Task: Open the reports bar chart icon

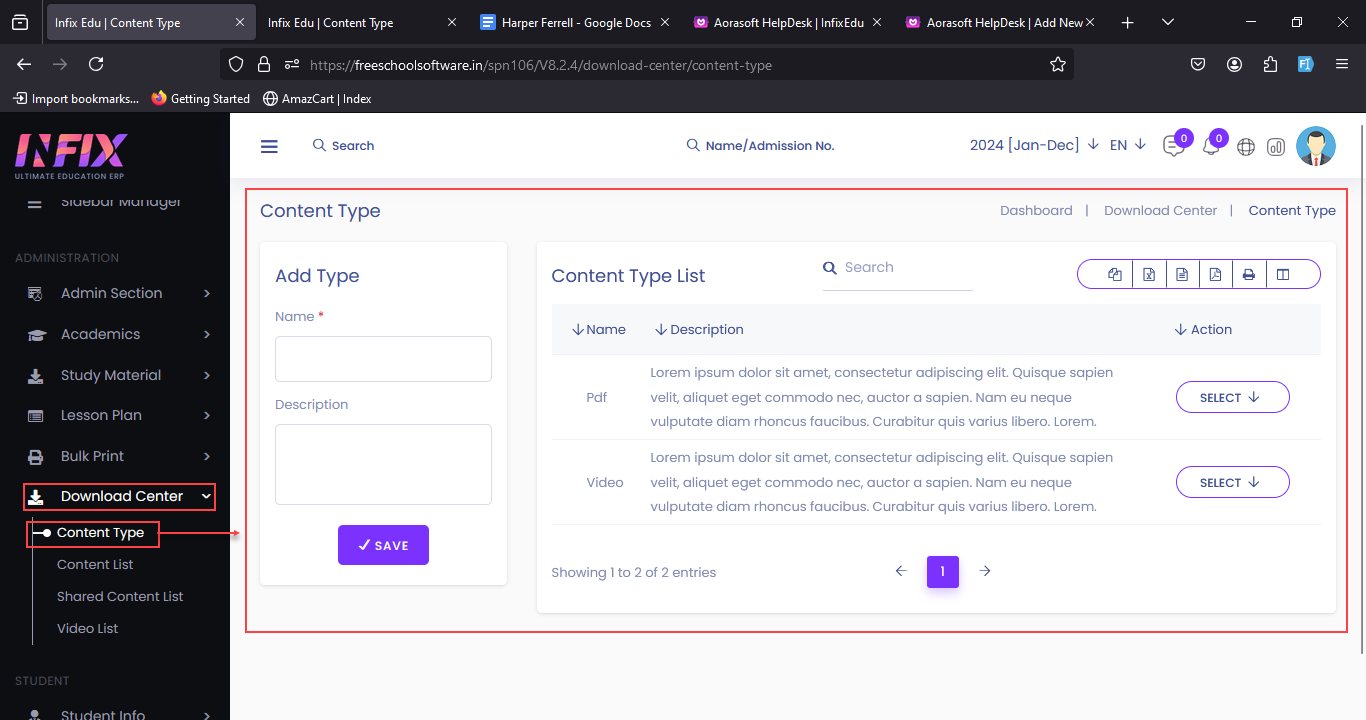Action: pos(1276,147)
